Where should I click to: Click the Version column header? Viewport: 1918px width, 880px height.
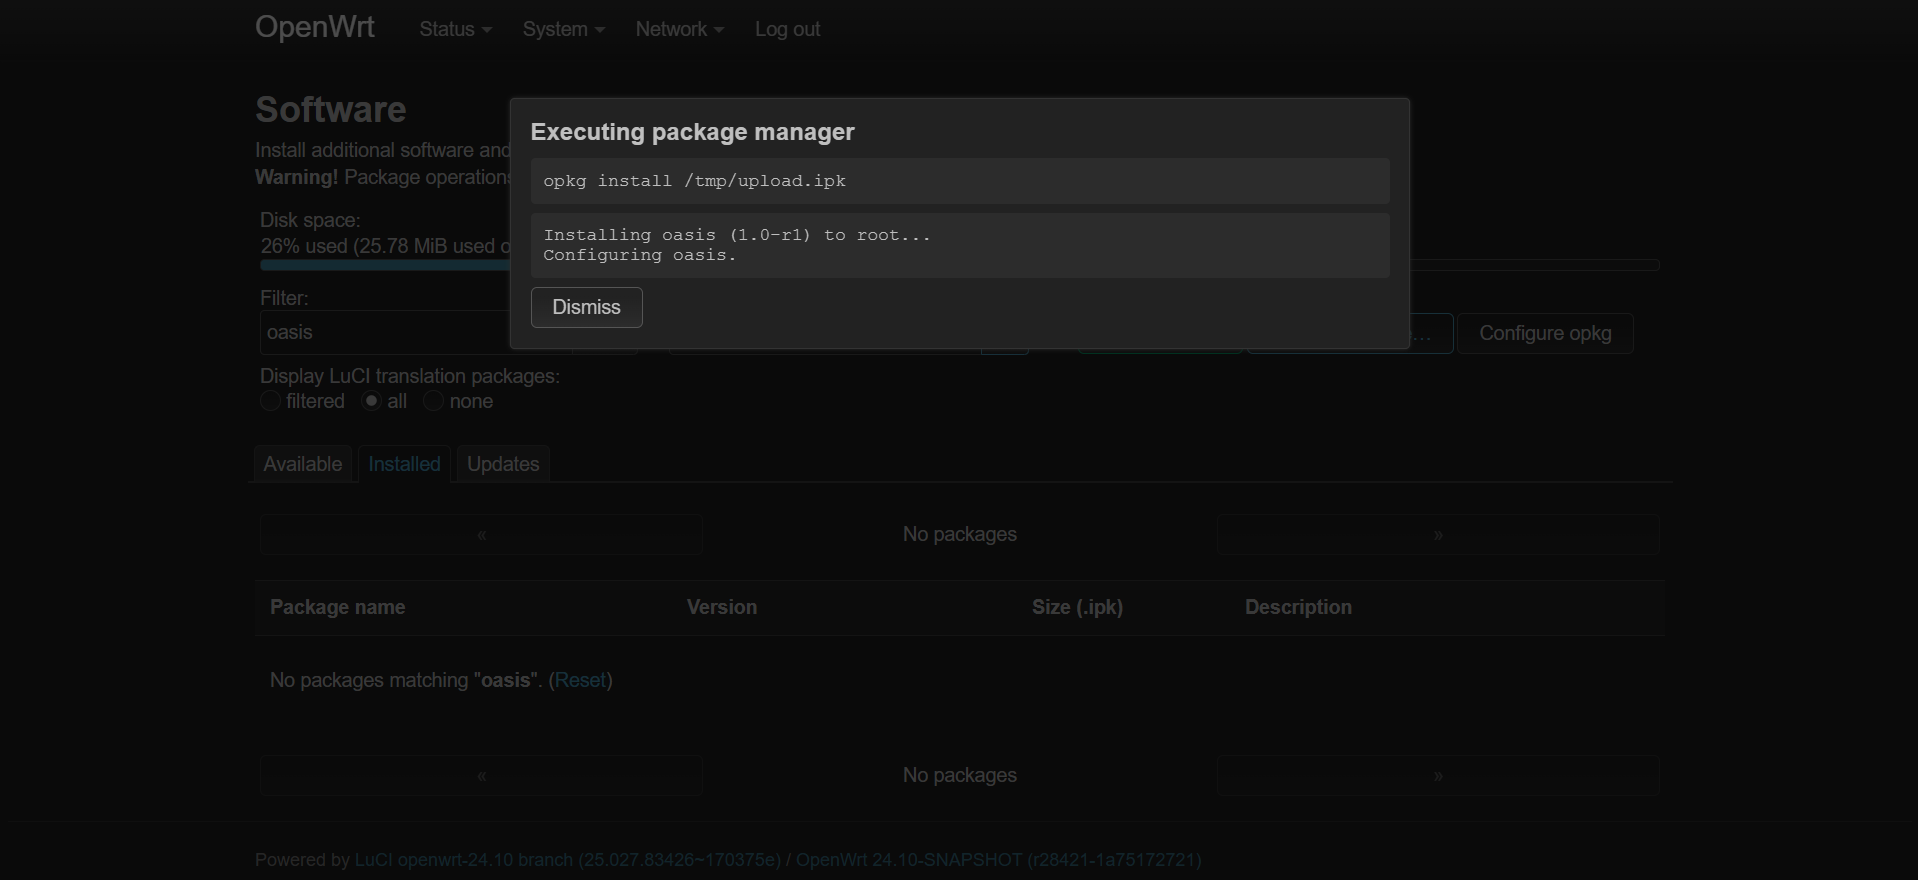coord(721,607)
